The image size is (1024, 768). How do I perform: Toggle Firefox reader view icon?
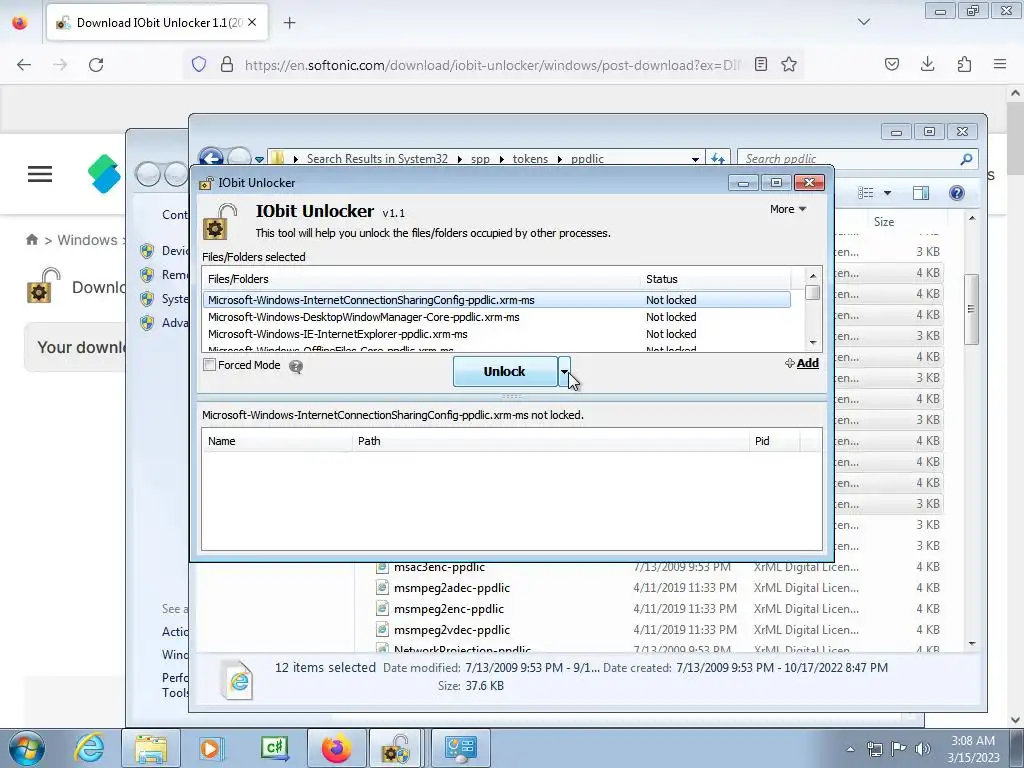click(761, 64)
